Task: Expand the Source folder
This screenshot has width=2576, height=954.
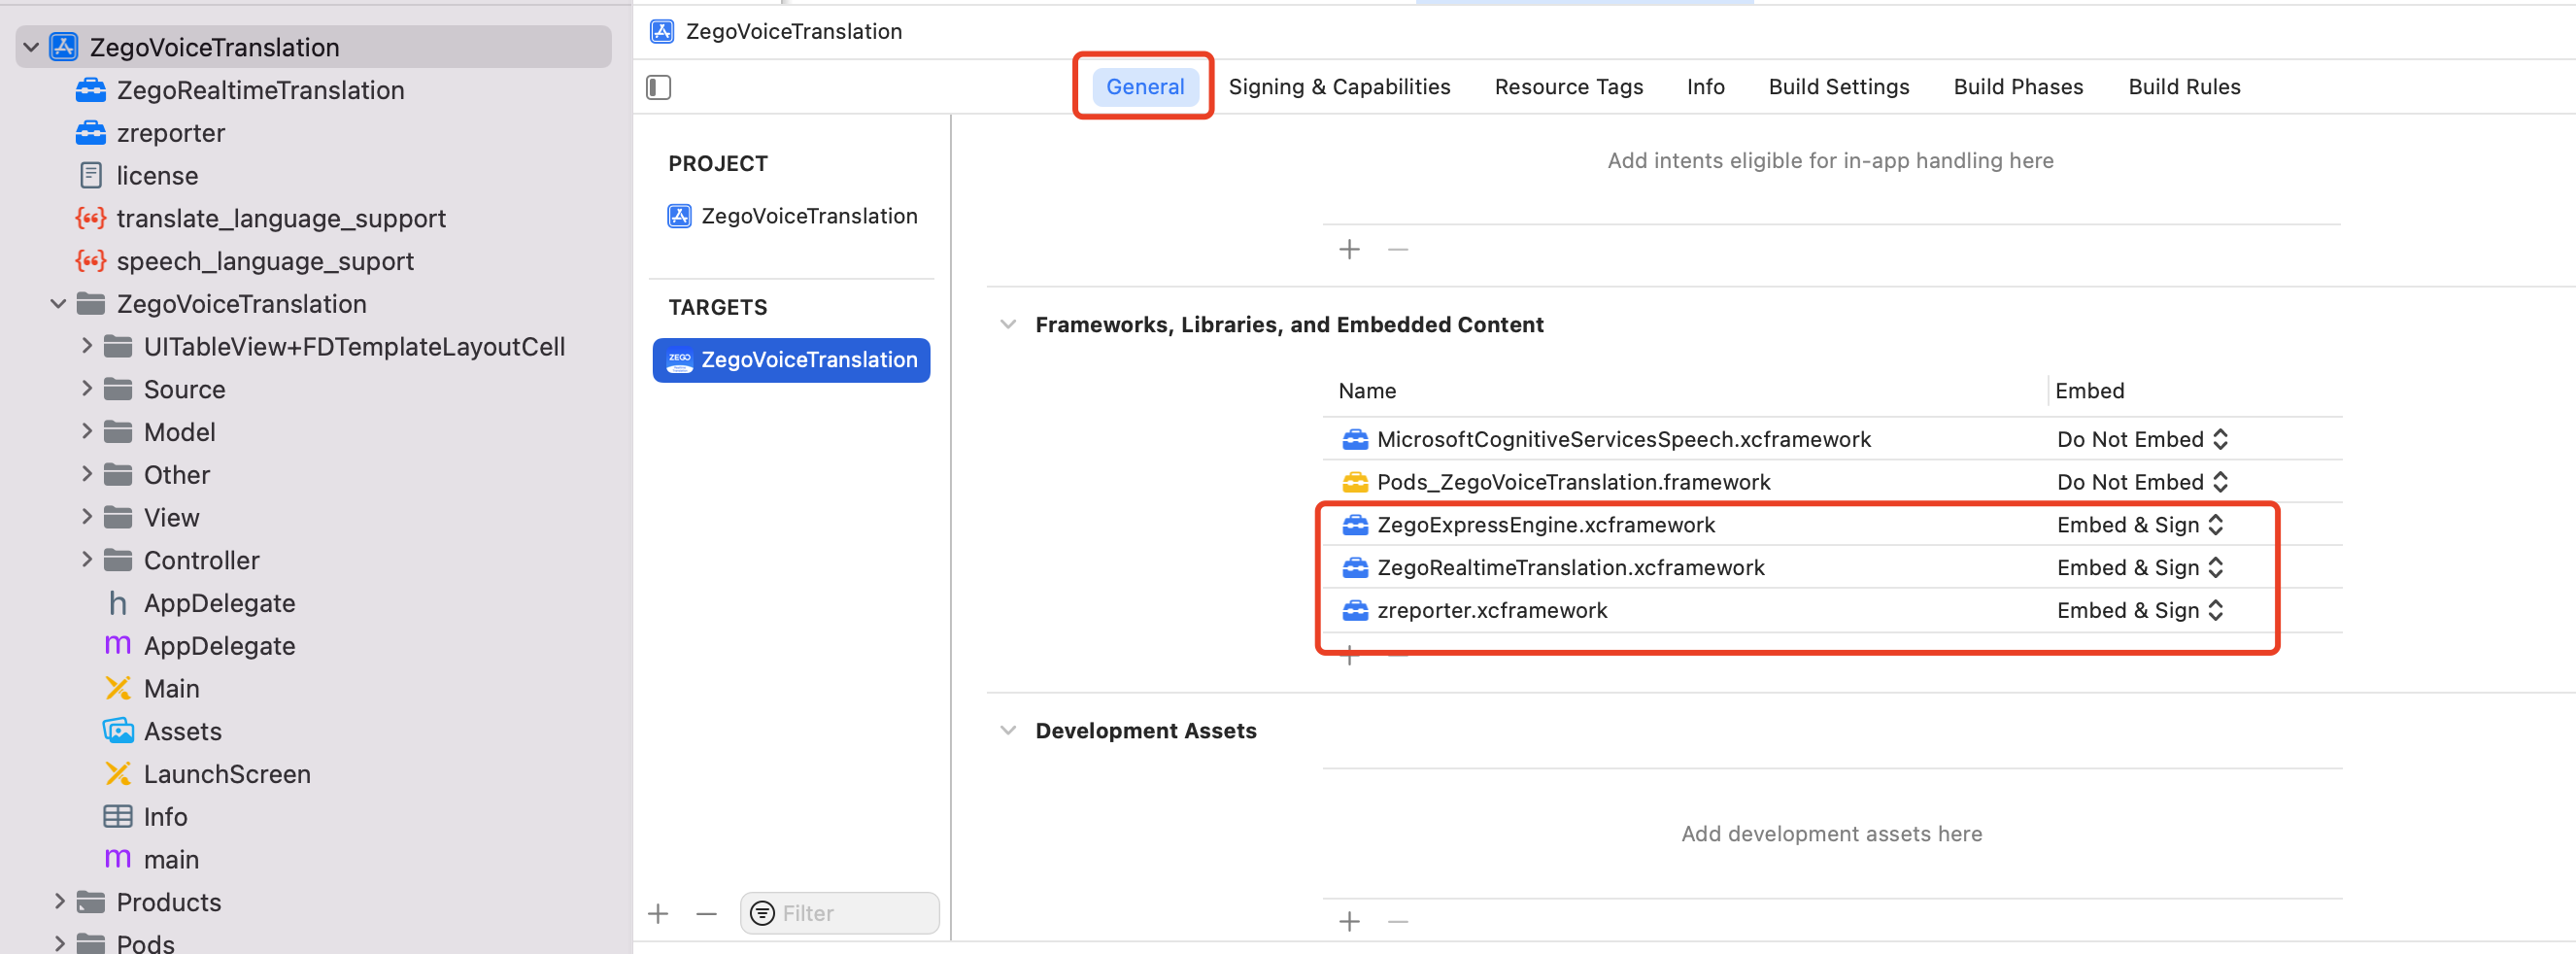Action: 87,389
